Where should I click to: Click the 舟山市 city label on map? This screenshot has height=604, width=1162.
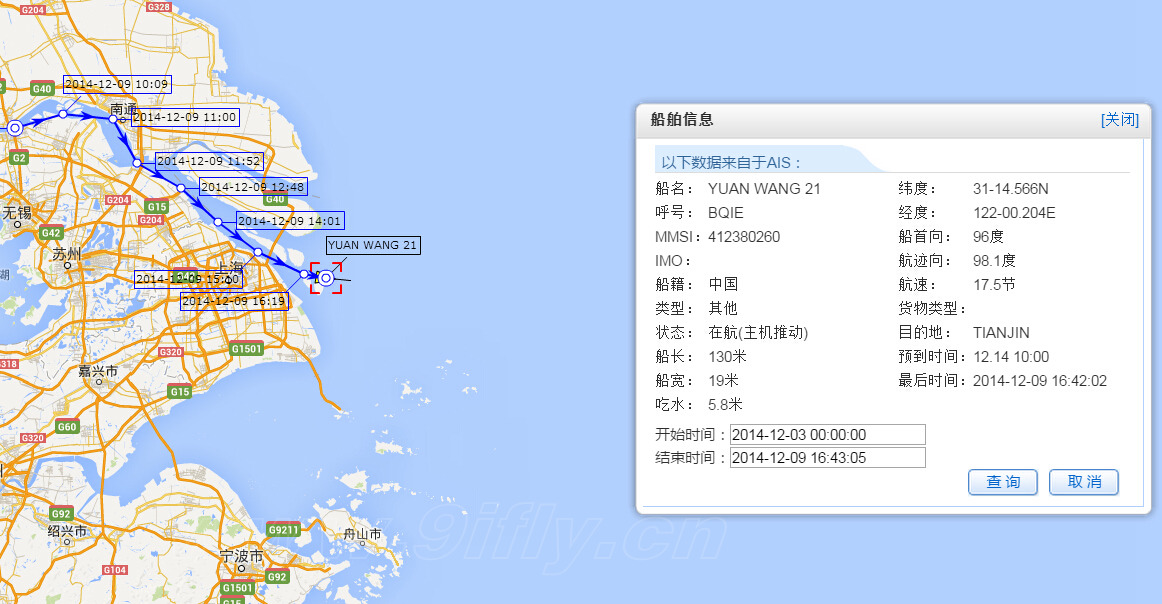point(362,535)
